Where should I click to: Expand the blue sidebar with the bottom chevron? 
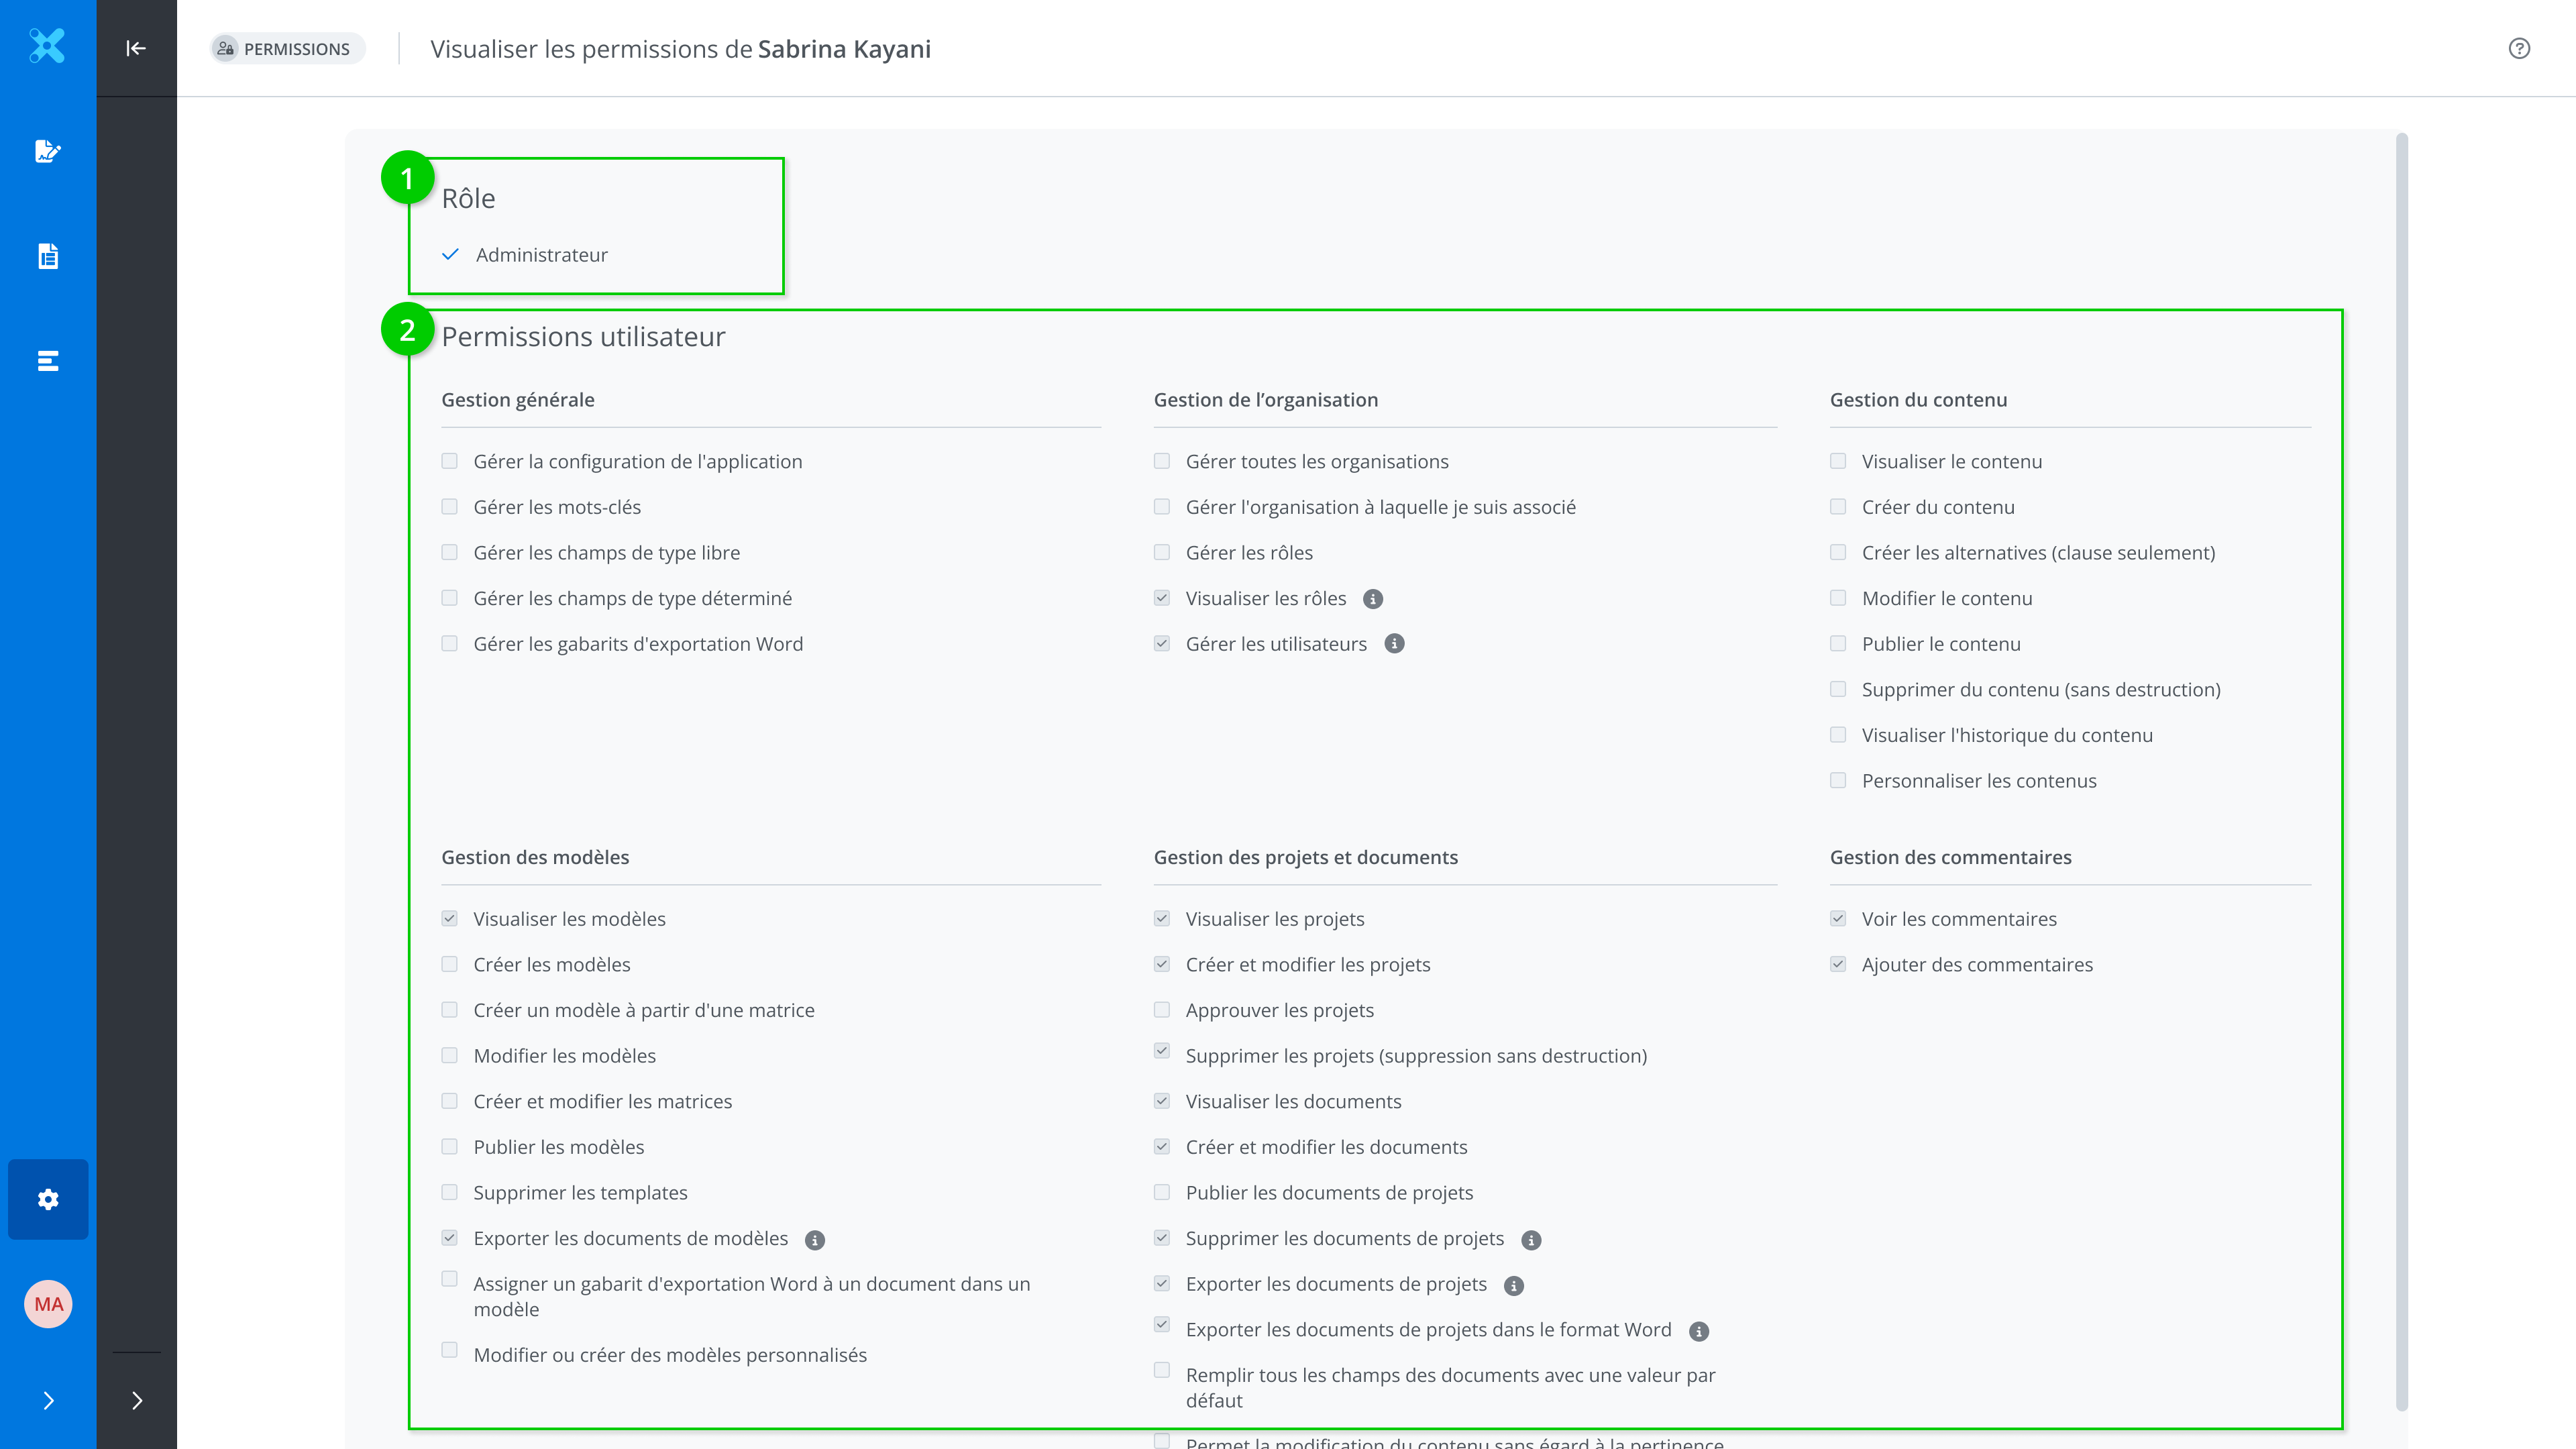point(48,1400)
